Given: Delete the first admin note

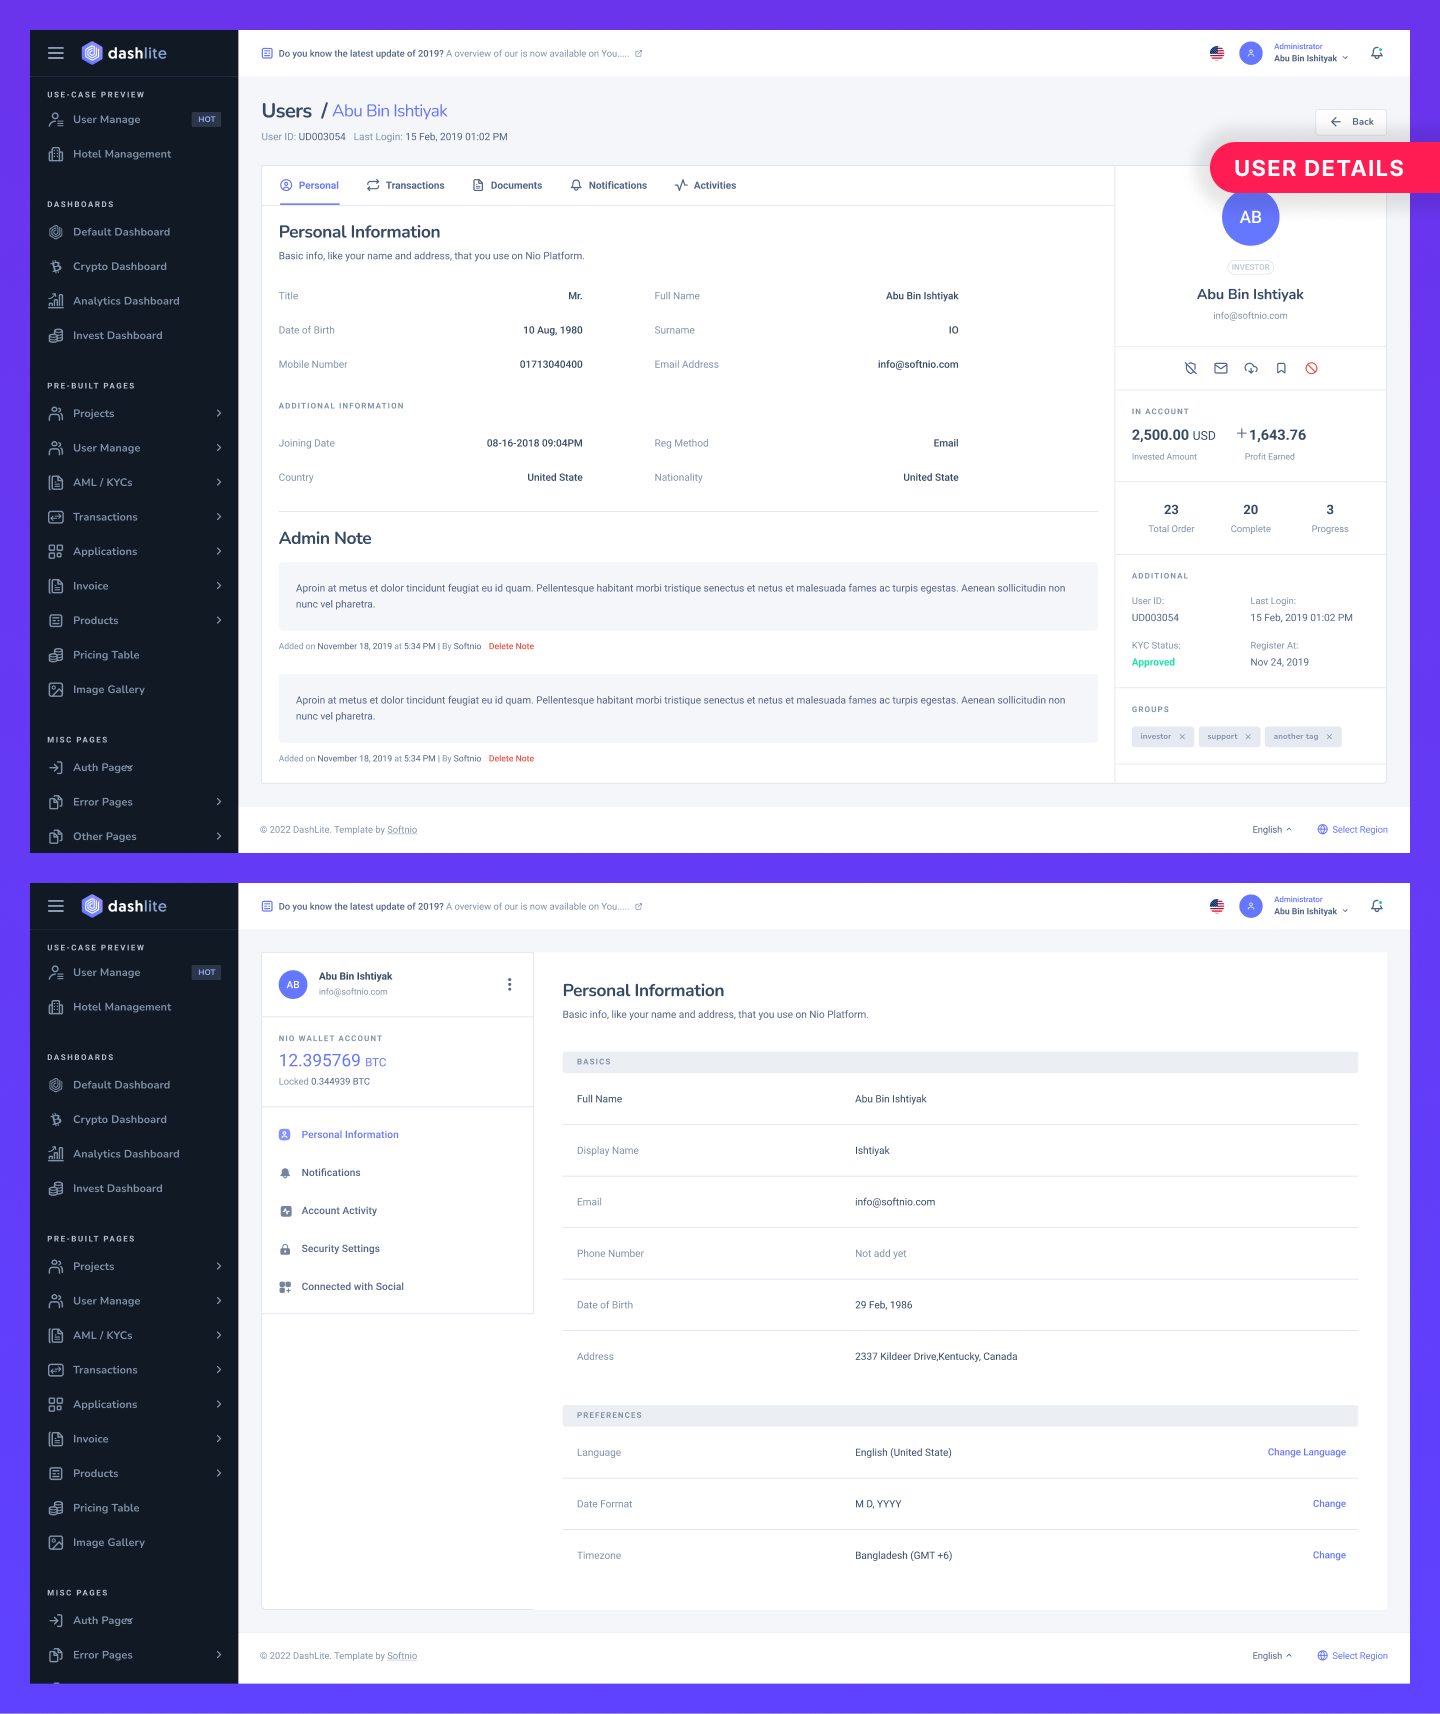Looking at the screenshot, I should pyautogui.click(x=511, y=646).
